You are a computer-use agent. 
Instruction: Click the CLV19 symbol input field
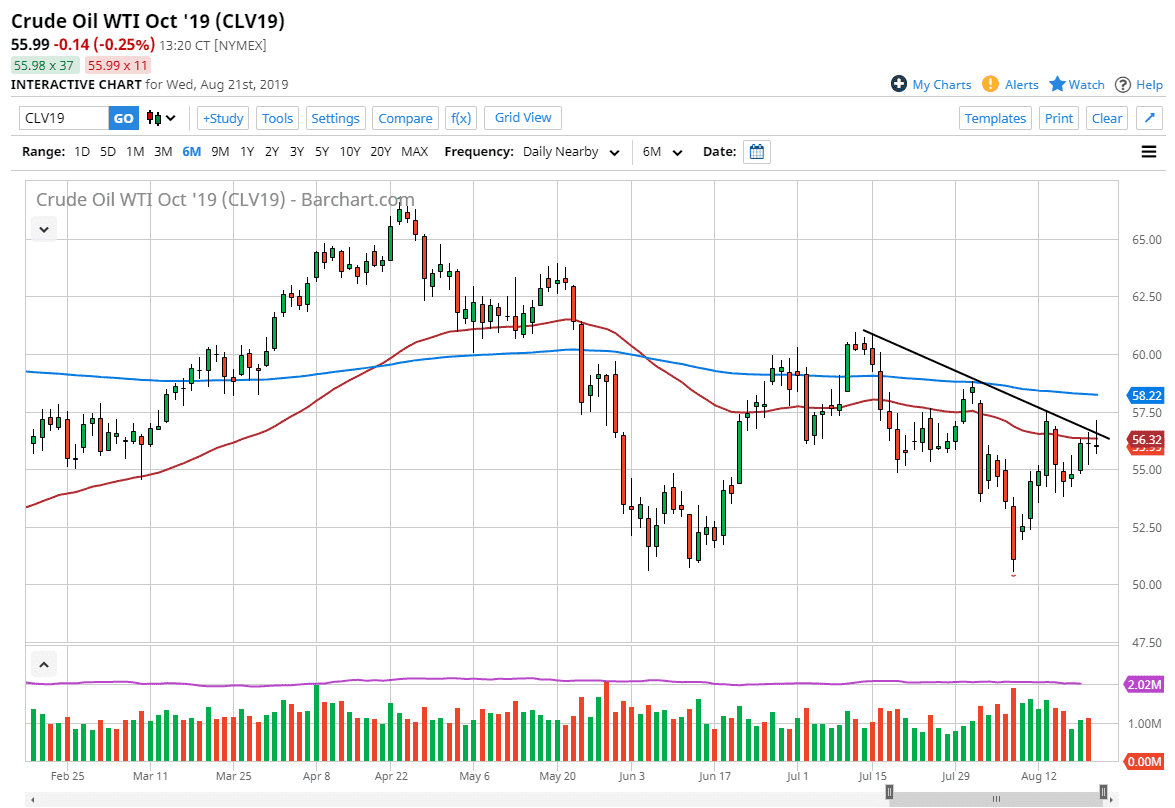tap(64, 118)
